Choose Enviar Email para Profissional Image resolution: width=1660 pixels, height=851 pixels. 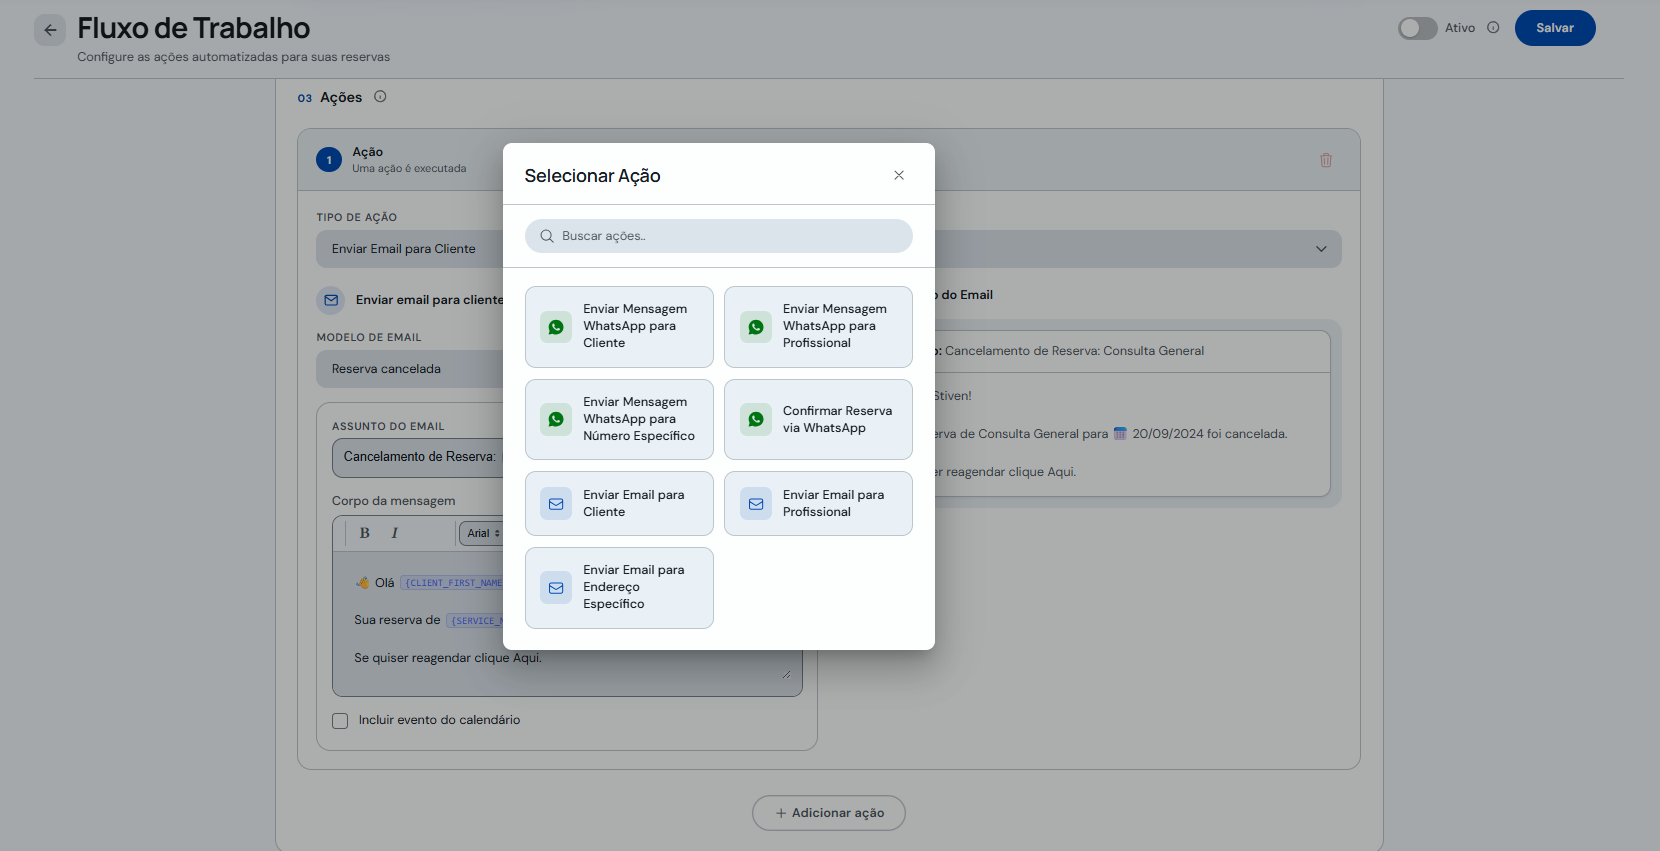[x=818, y=503]
